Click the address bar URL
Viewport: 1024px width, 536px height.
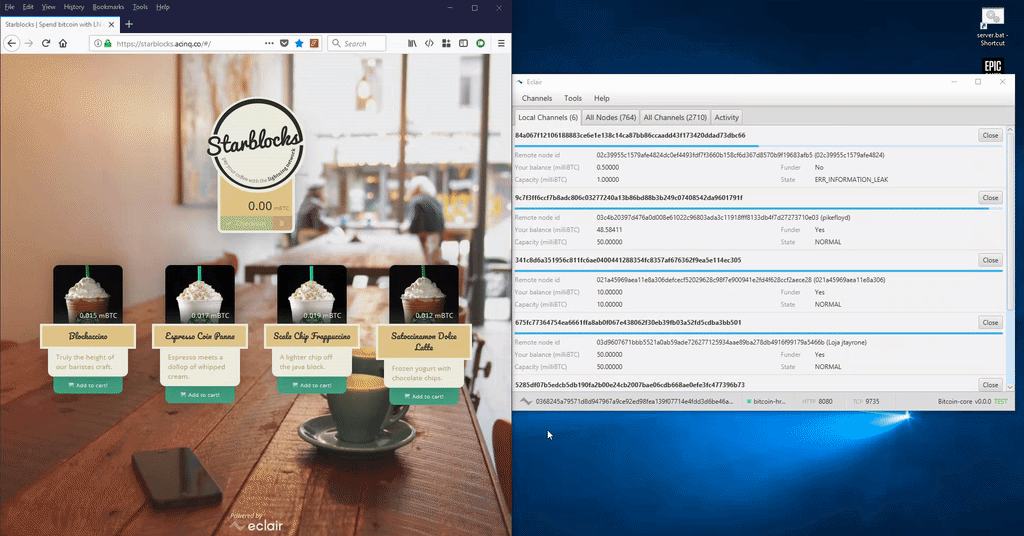pyautogui.click(x=163, y=44)
